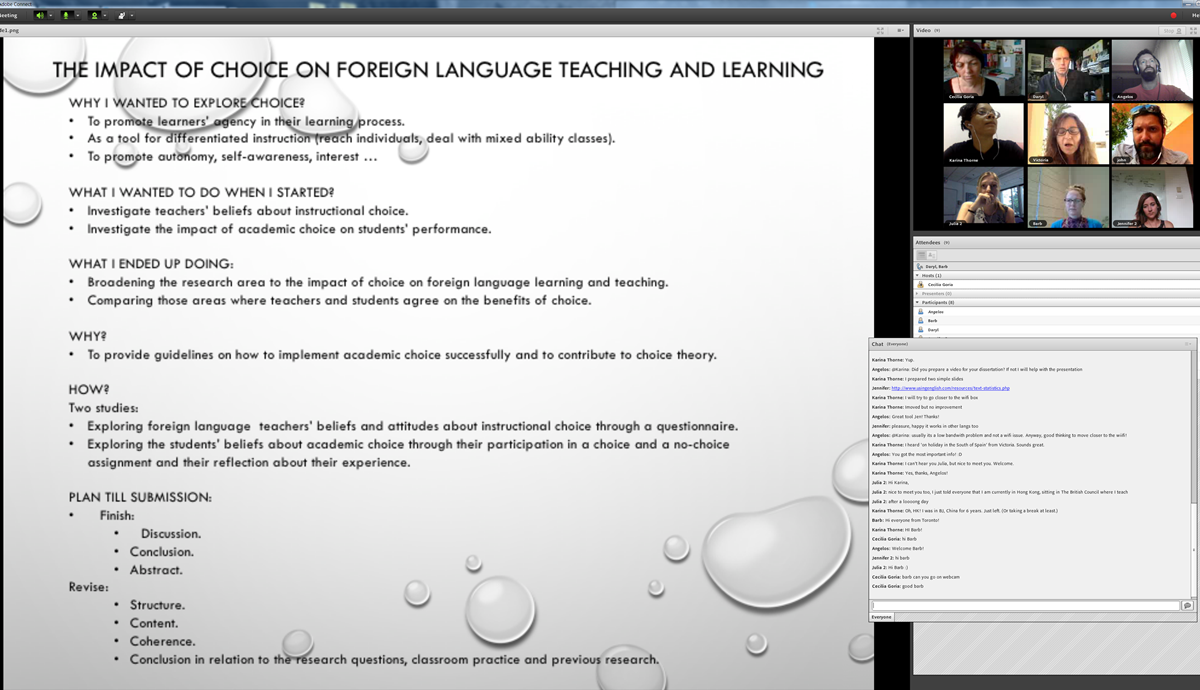The image size is (1200, 690).
Task: Select Cecilia Goria's video thumbnail
Action: tap(984, 69)
